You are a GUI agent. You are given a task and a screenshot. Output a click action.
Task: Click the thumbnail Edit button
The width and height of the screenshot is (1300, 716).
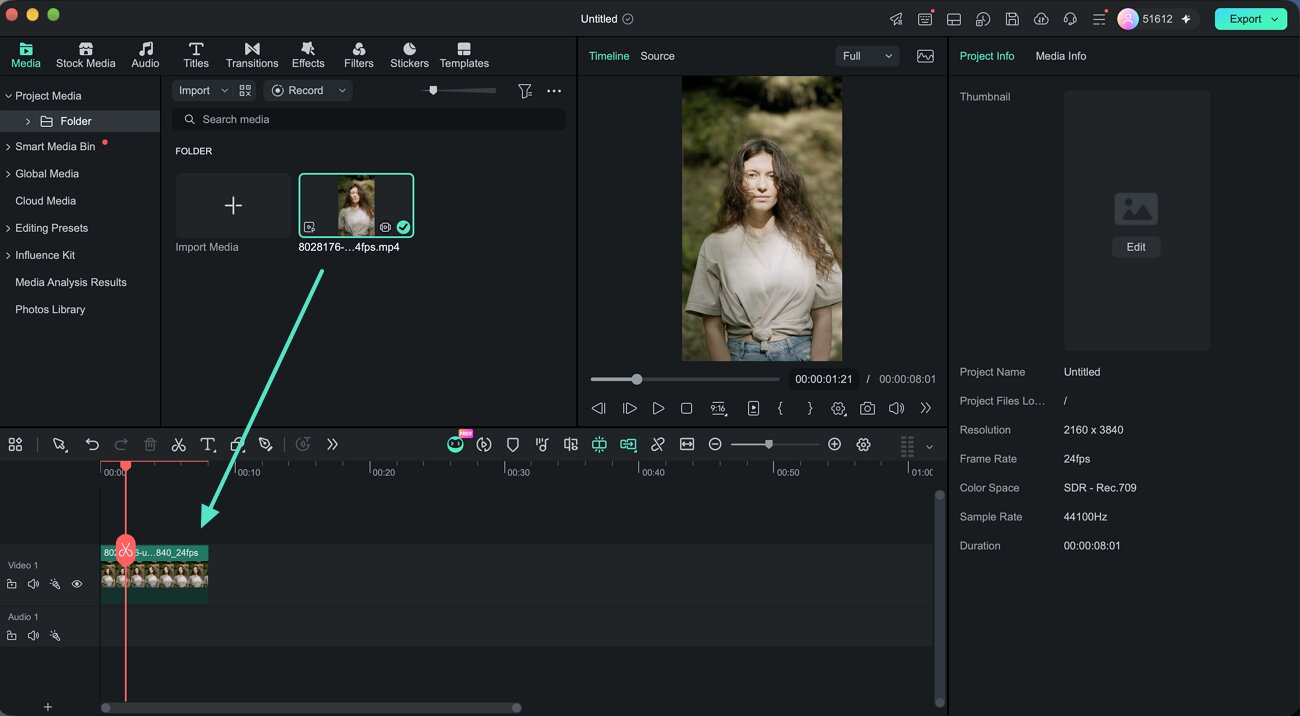pos(1136,247)
